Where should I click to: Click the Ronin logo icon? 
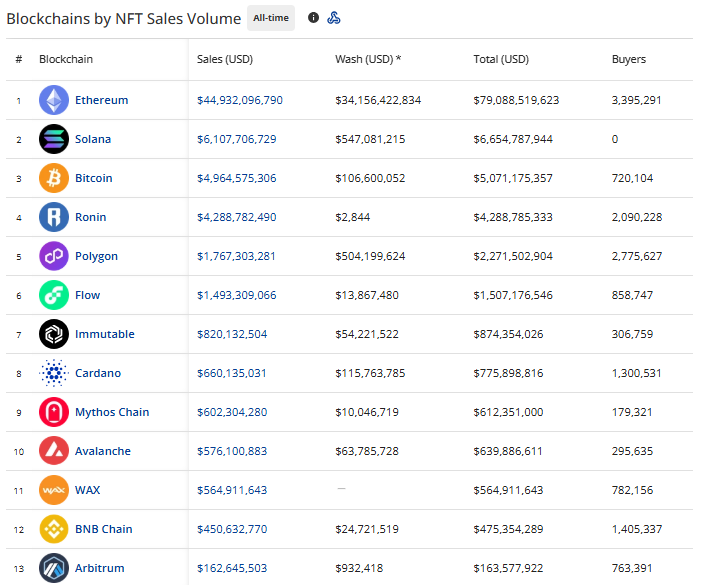tap(54, 217)
